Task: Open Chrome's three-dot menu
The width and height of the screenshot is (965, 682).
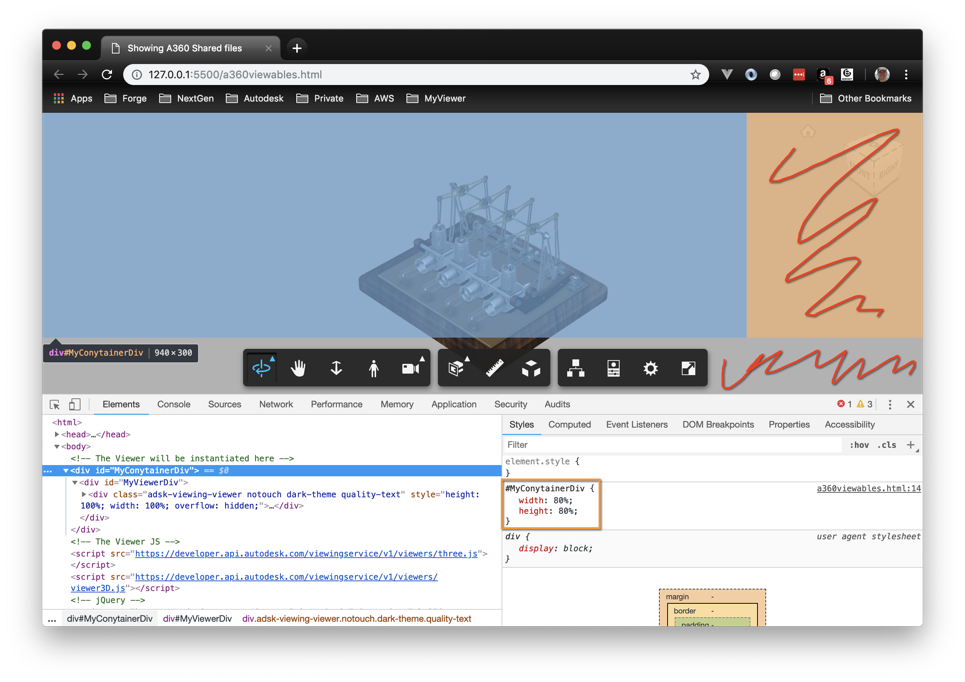Action: point(906,74)
